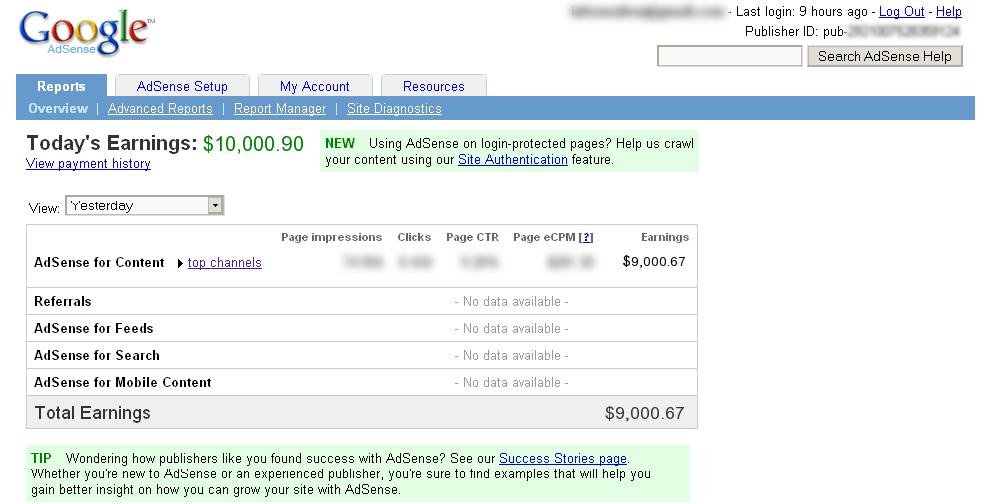This screenshot has width=985, height=504.
Task: Switch to the Reports tab
Action: [61, 86]
